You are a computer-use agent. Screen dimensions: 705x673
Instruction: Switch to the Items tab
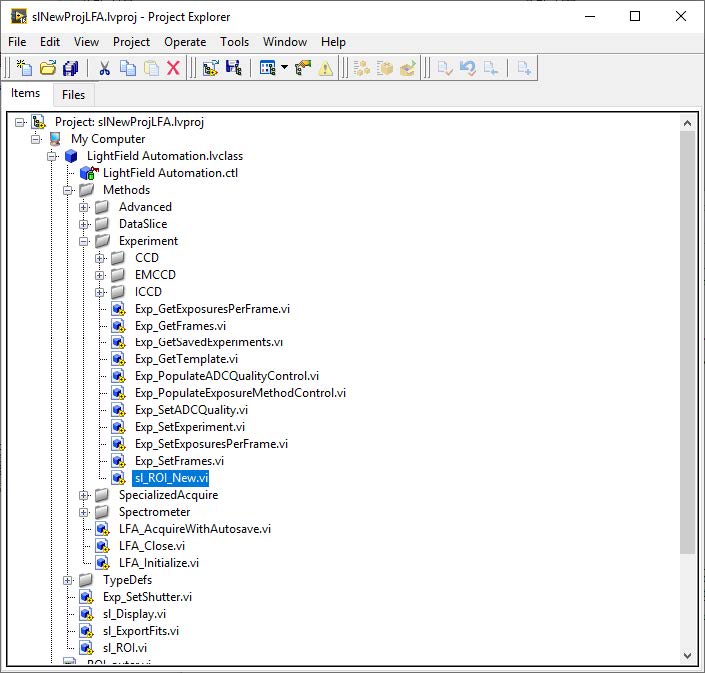[25, 93]
